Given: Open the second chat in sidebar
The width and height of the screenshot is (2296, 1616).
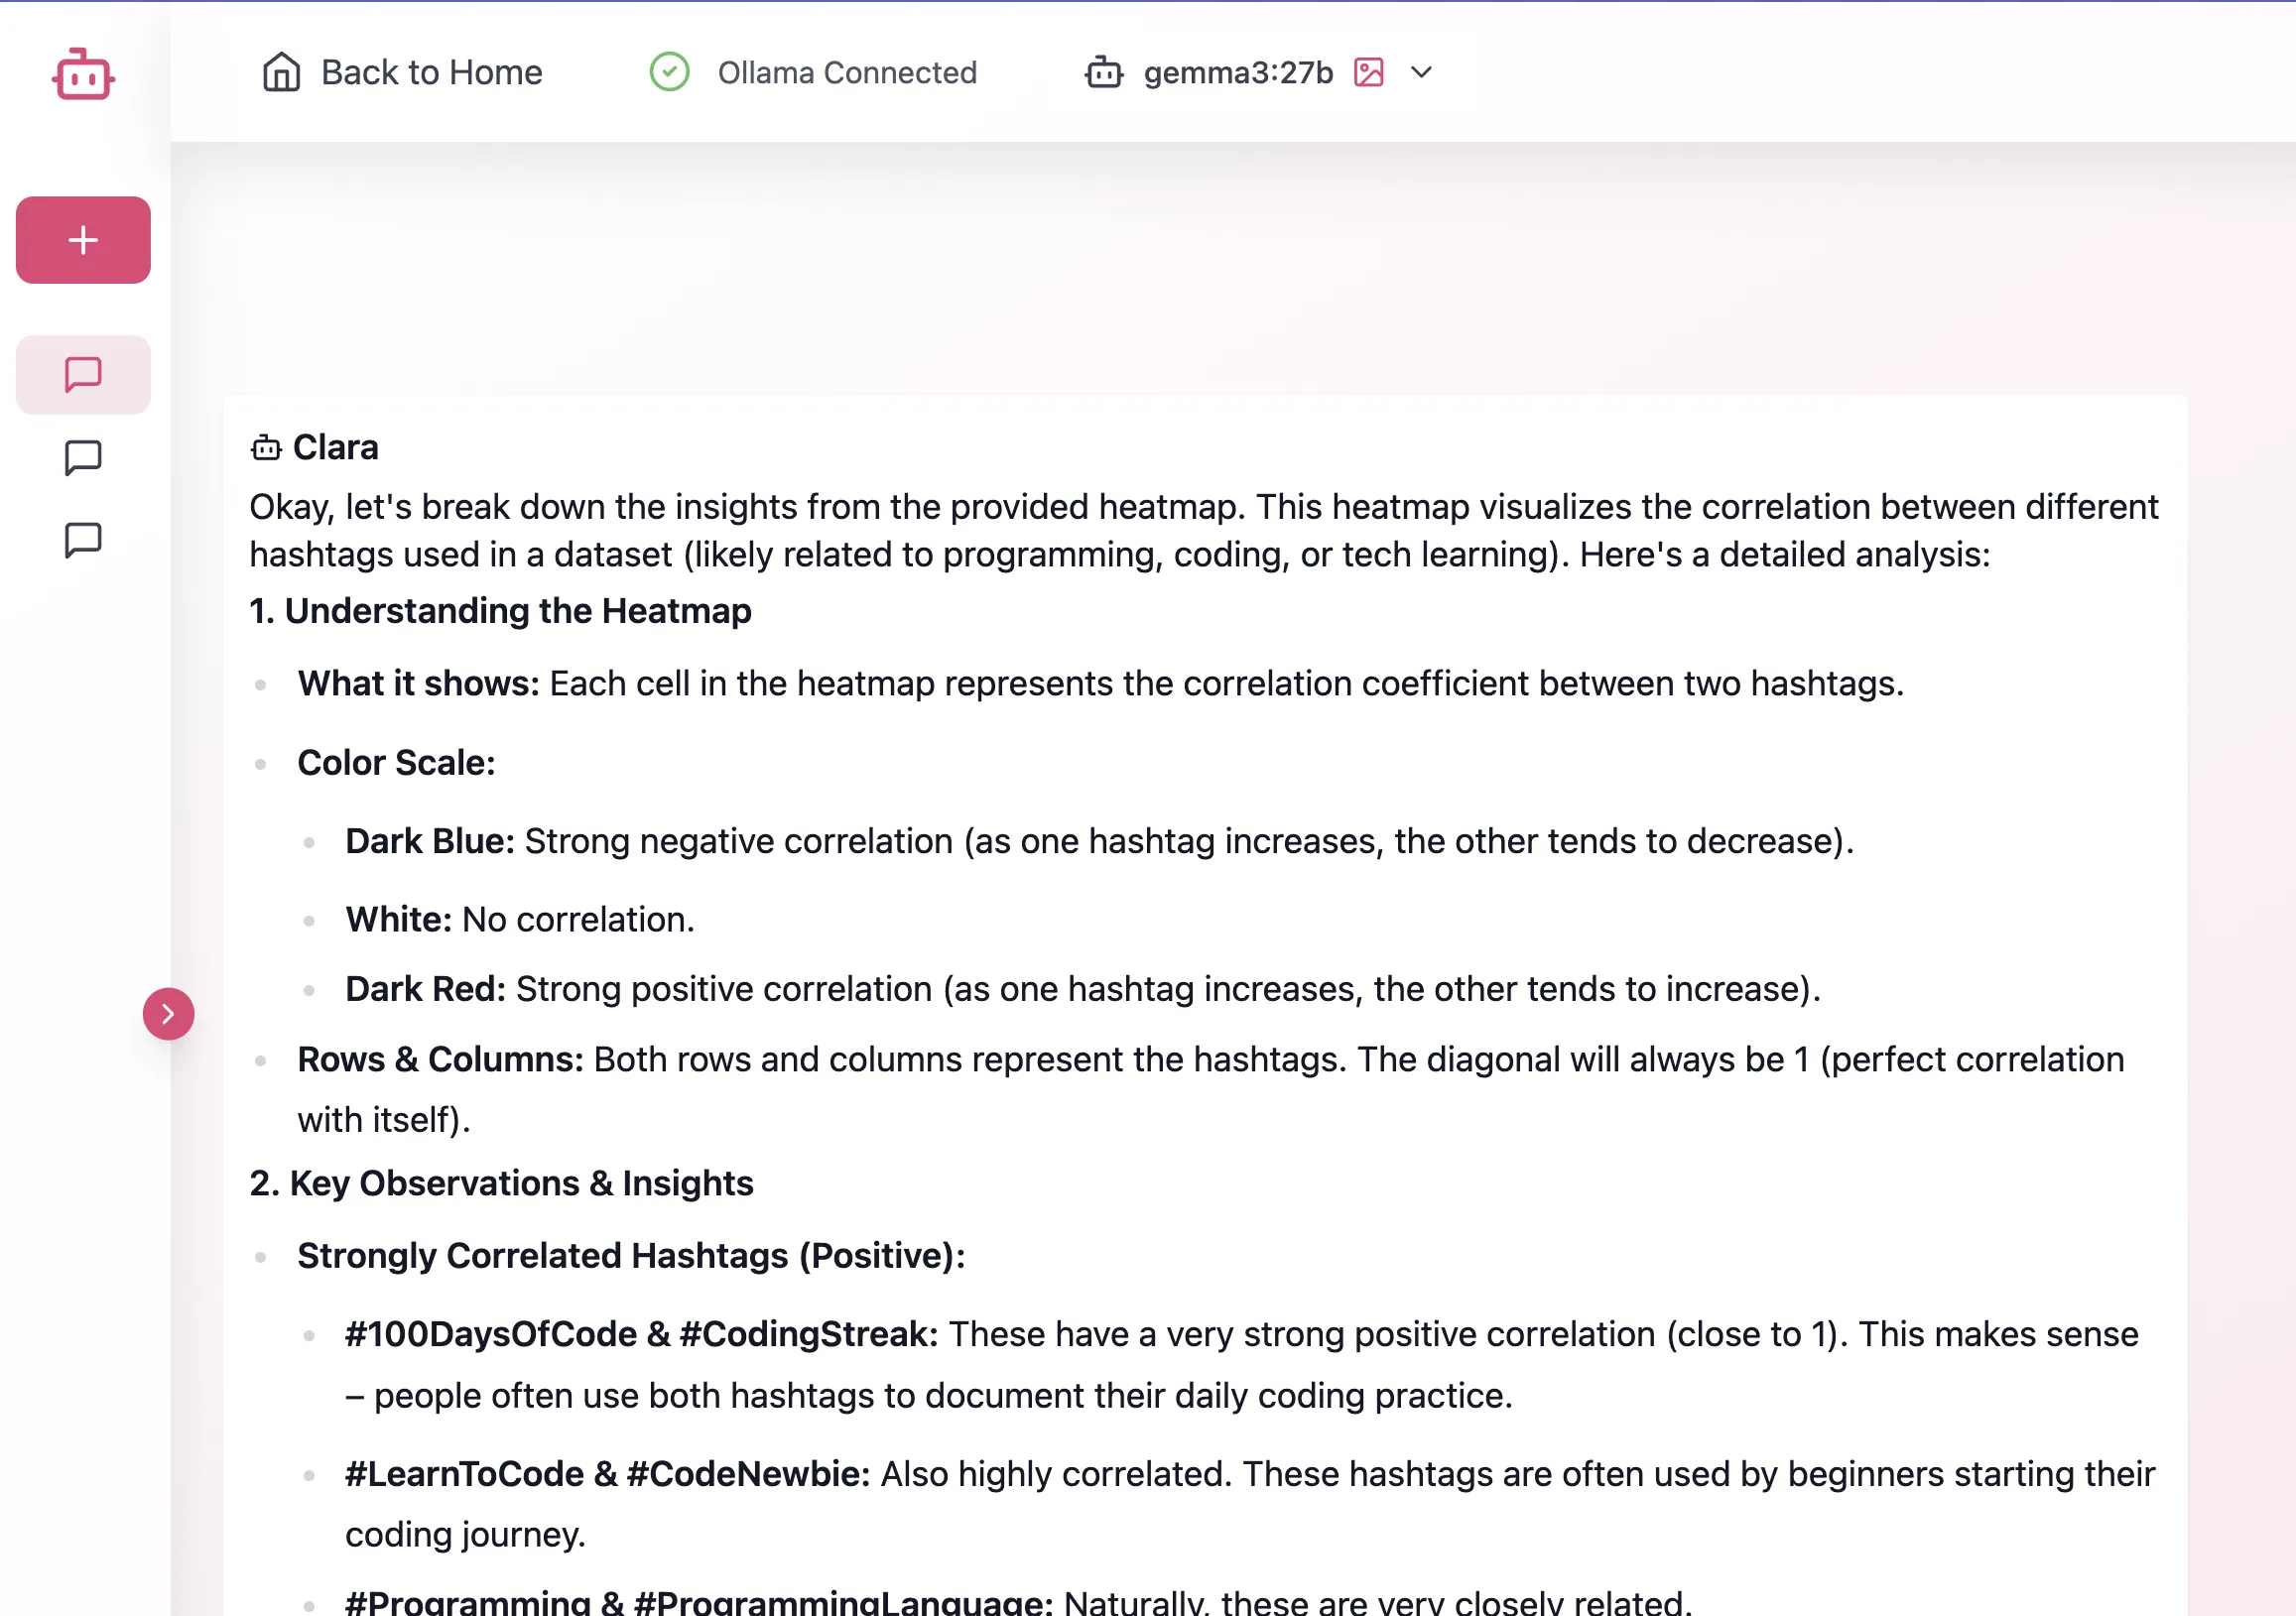Looking at the screenshot, I should pyautogui.click(x=83, y=458).
